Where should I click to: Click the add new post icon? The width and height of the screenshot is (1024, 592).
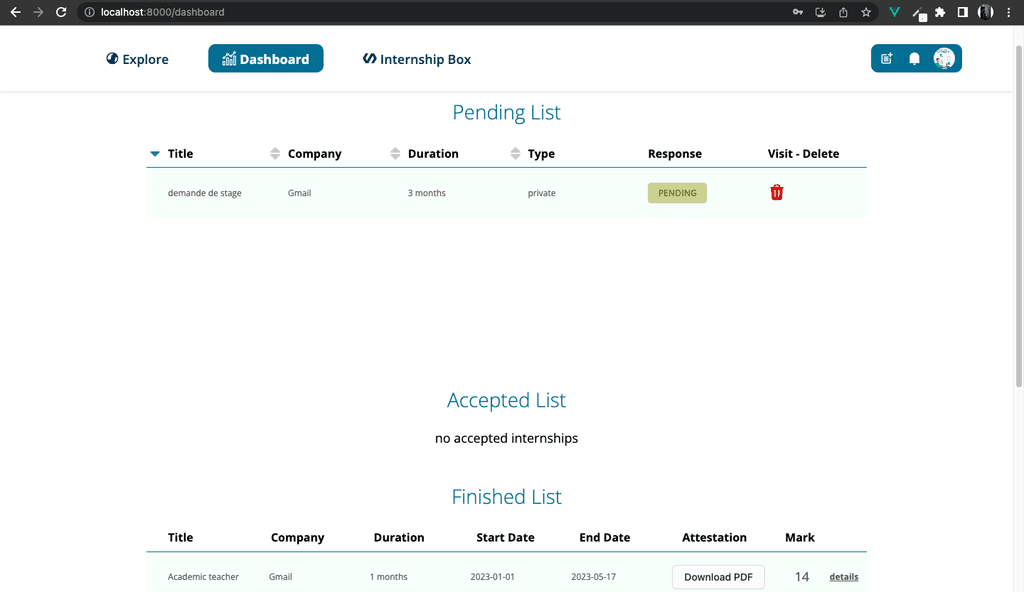pyautogui.click(x=886, y=59)
